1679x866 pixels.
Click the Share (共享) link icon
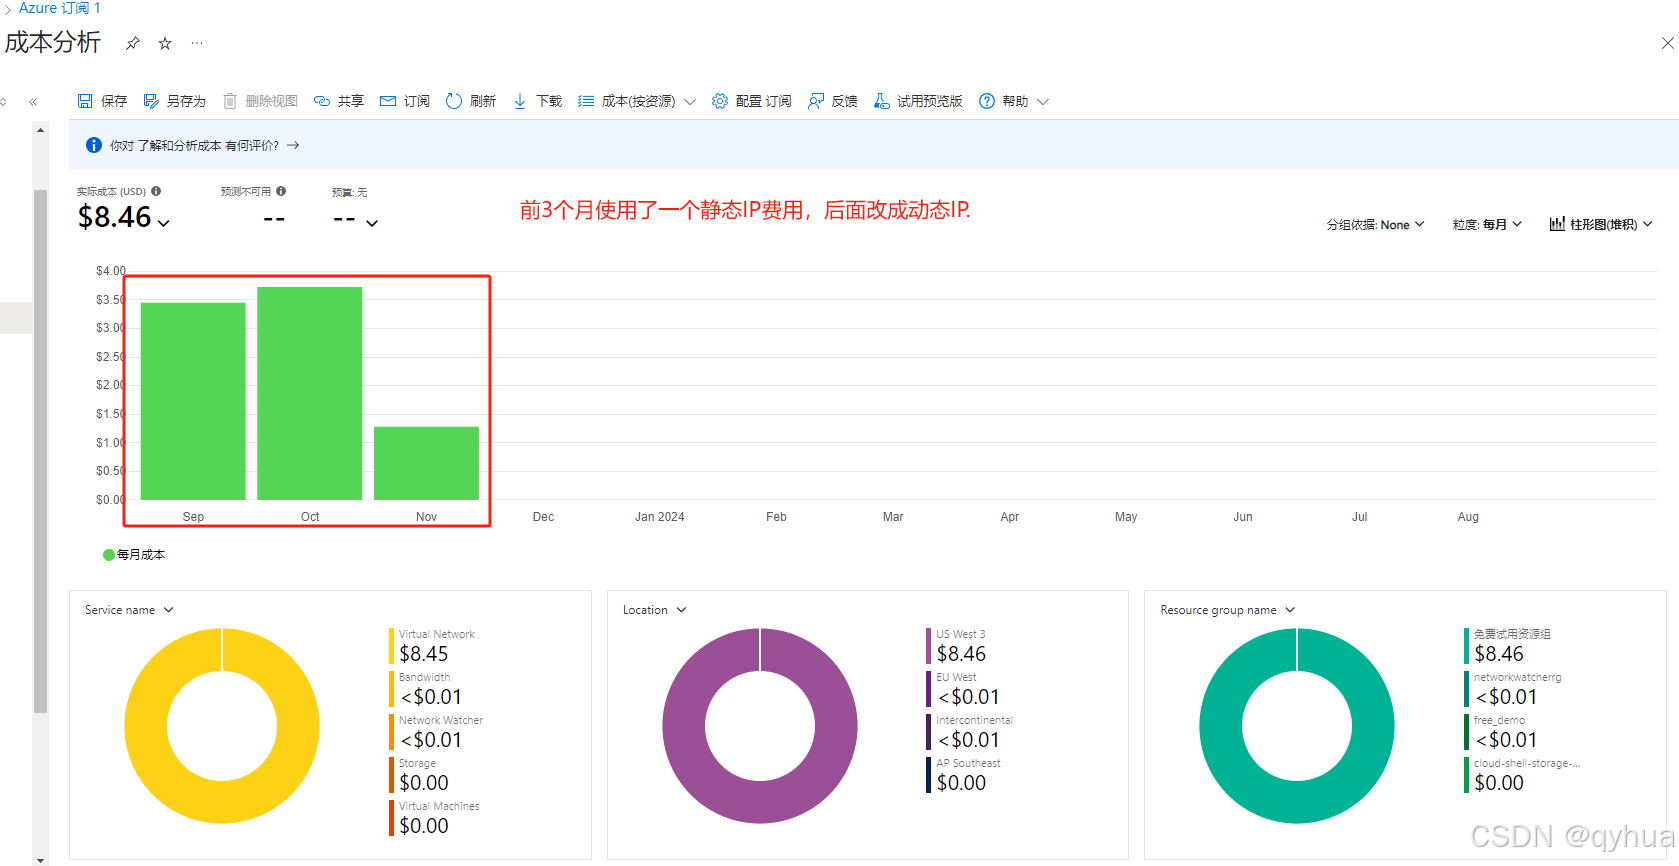[322, 101]
